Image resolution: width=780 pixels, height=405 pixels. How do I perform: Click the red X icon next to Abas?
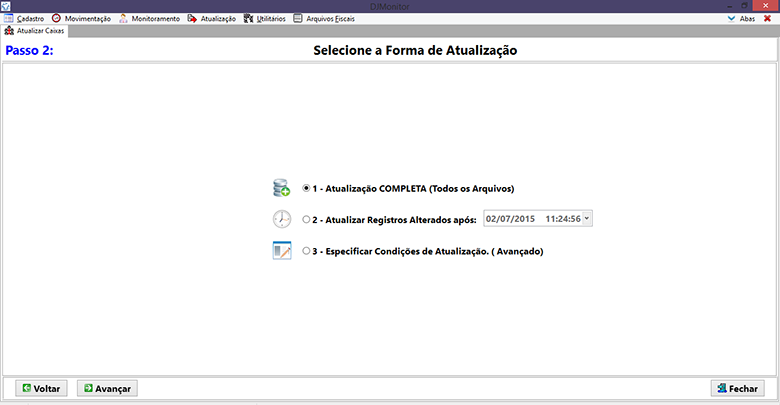(x=767, y=18)
